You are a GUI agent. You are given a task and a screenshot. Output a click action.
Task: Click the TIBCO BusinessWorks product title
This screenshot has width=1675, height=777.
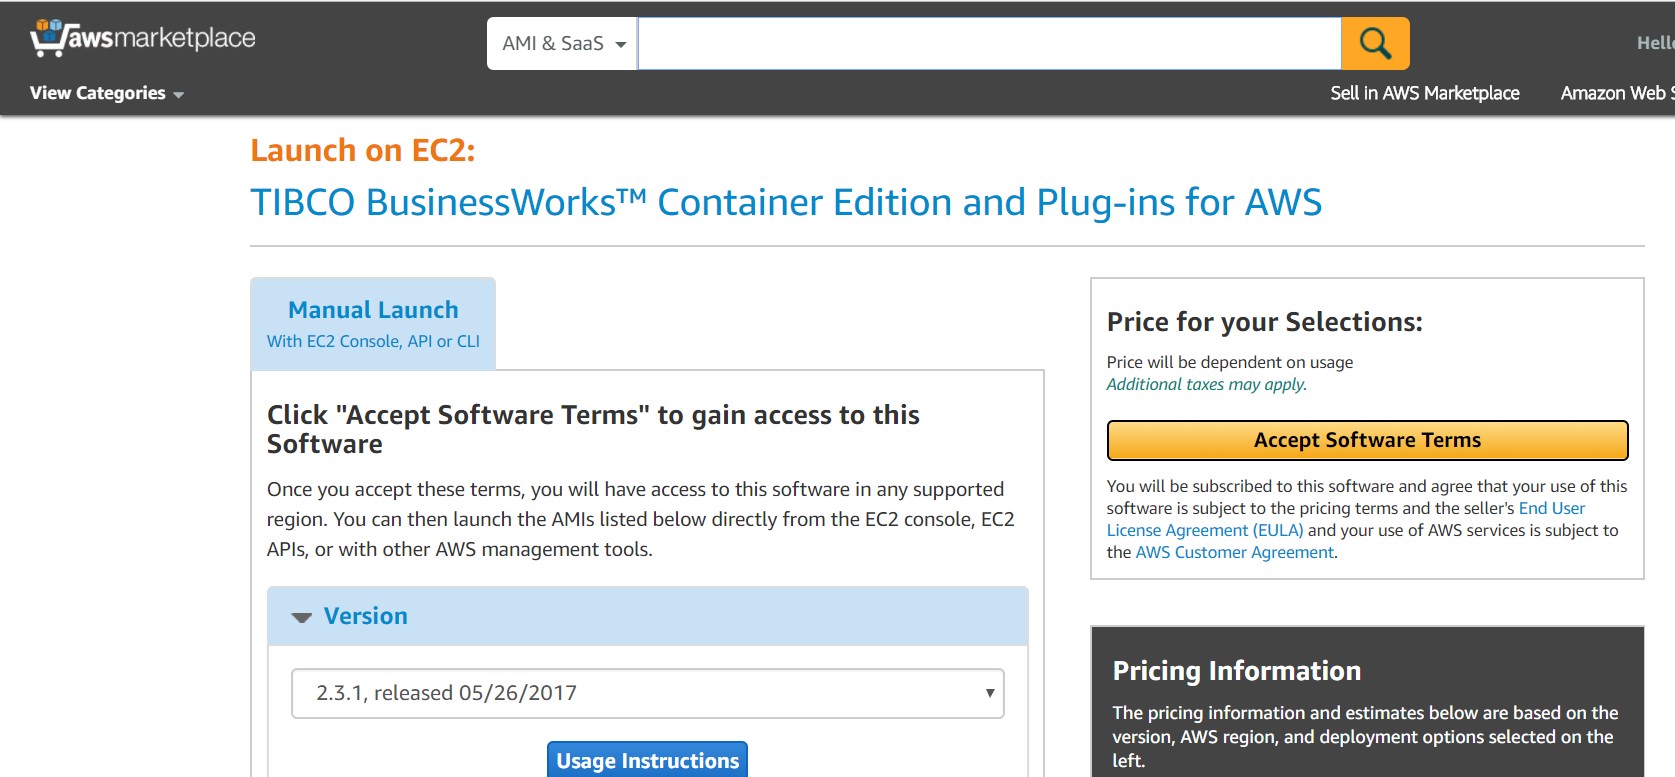(x=785, y=202)
